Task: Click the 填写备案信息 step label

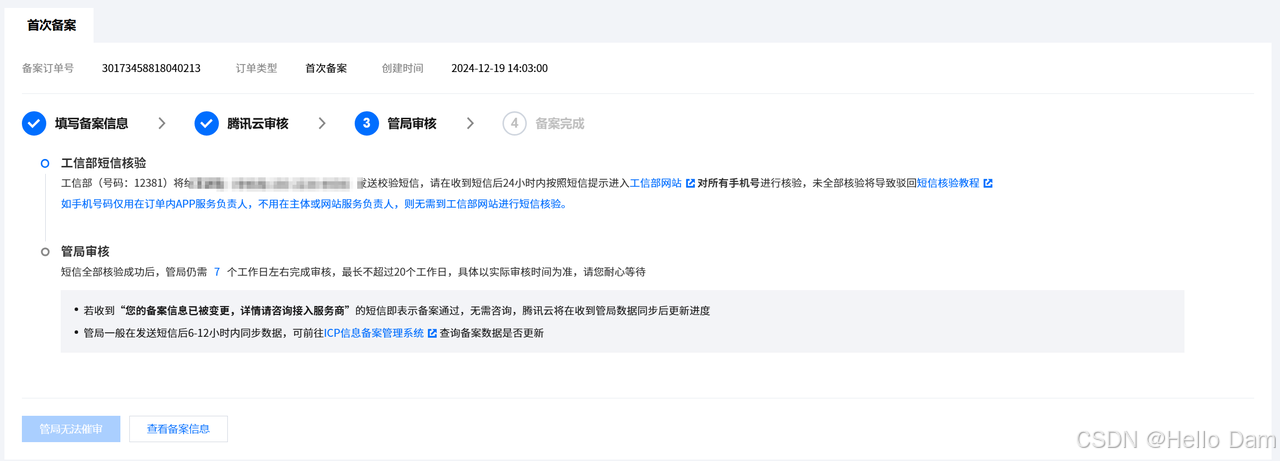Action: [92, 124]
